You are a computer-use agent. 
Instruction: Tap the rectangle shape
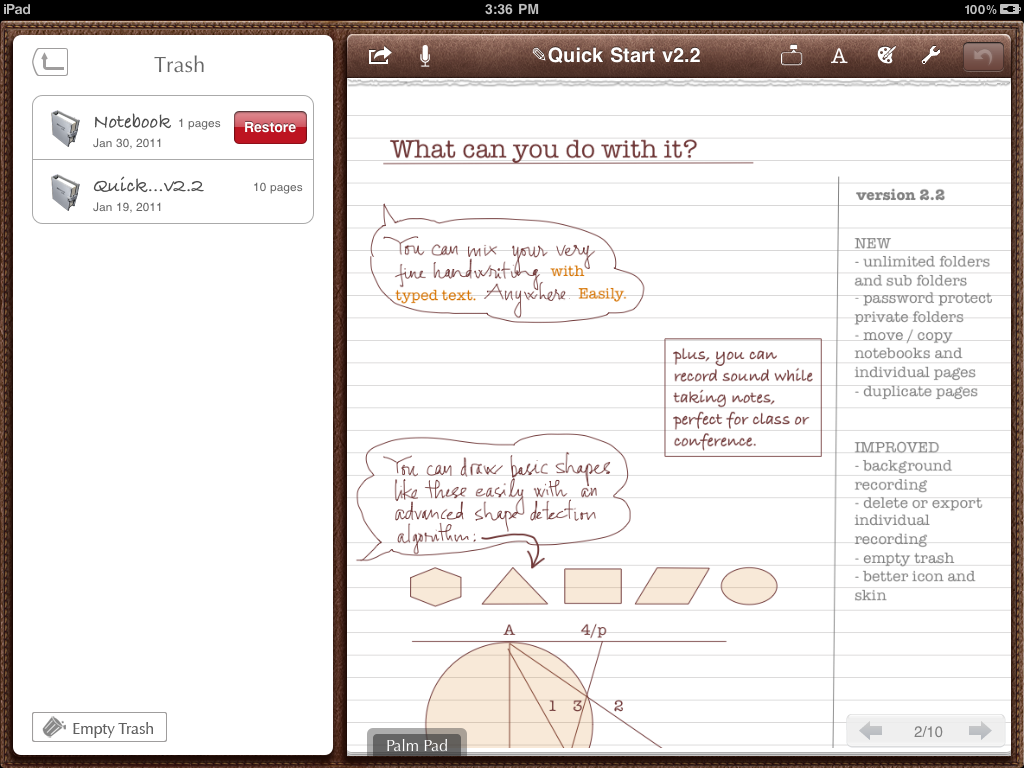(x=593, y=586)
